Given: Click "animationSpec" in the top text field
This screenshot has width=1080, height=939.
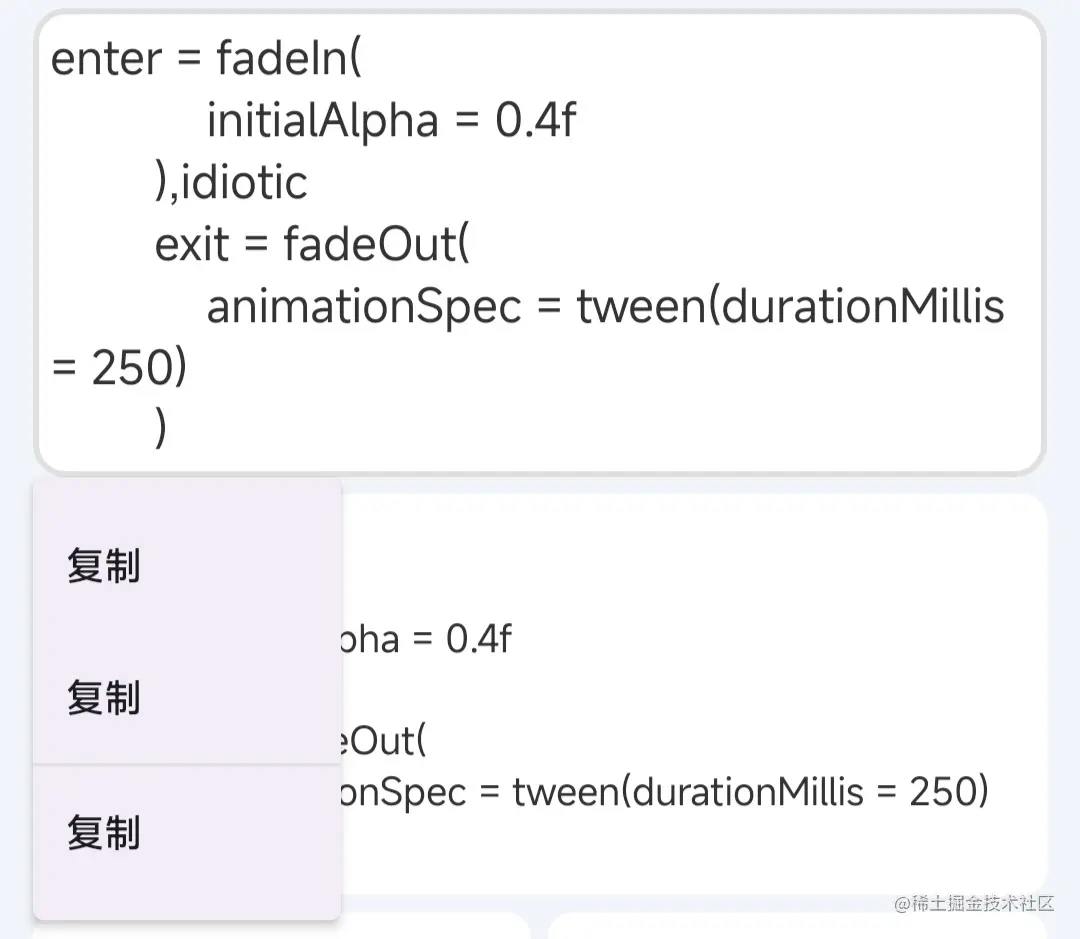Looking at the screenshot, I should coord(364,307).
